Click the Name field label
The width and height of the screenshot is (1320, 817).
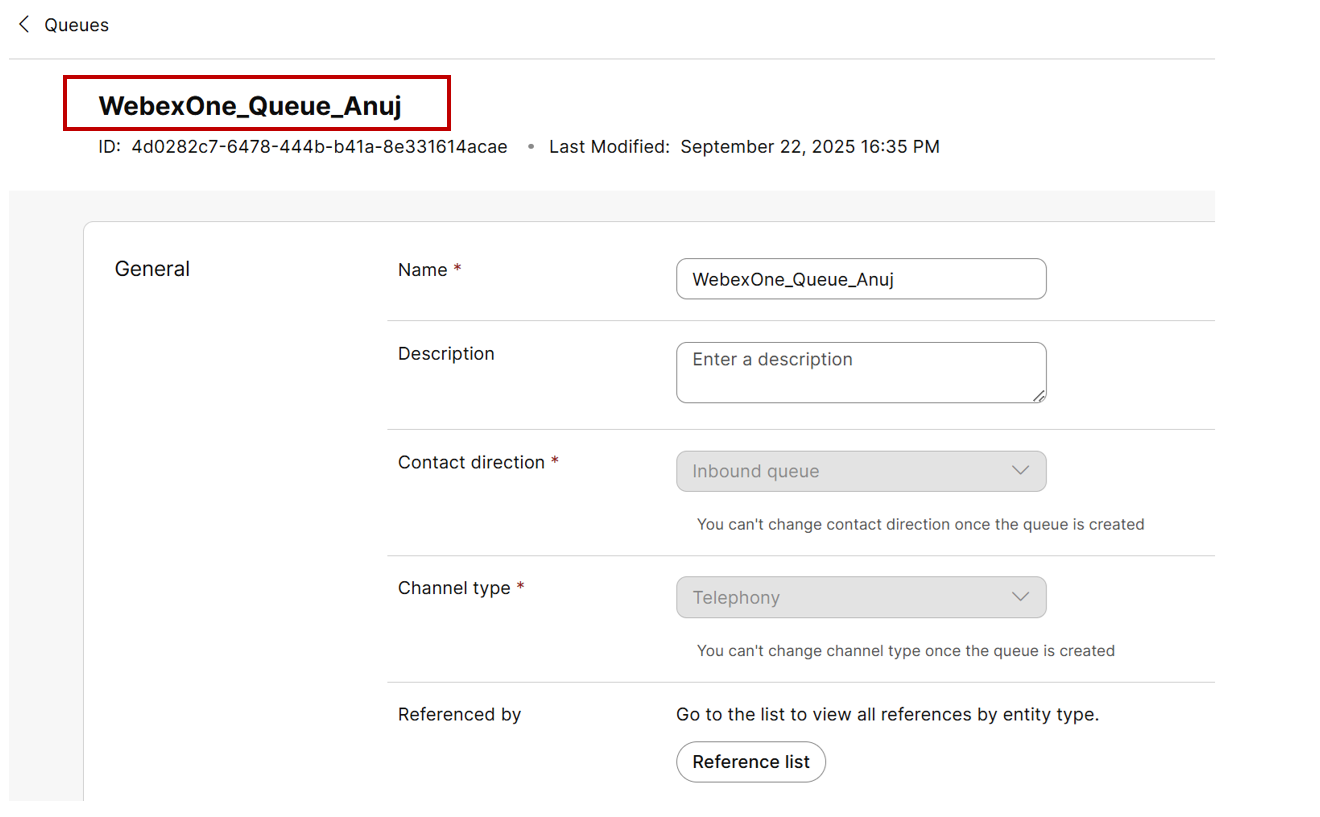click(423, 270)
